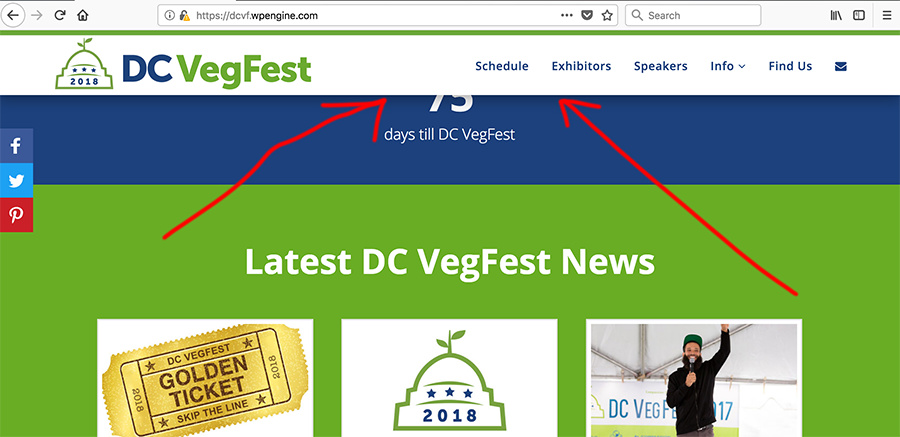The image size is (900, 437).
Task: Click in the browser Search field
Action: (x=693, y=16)
